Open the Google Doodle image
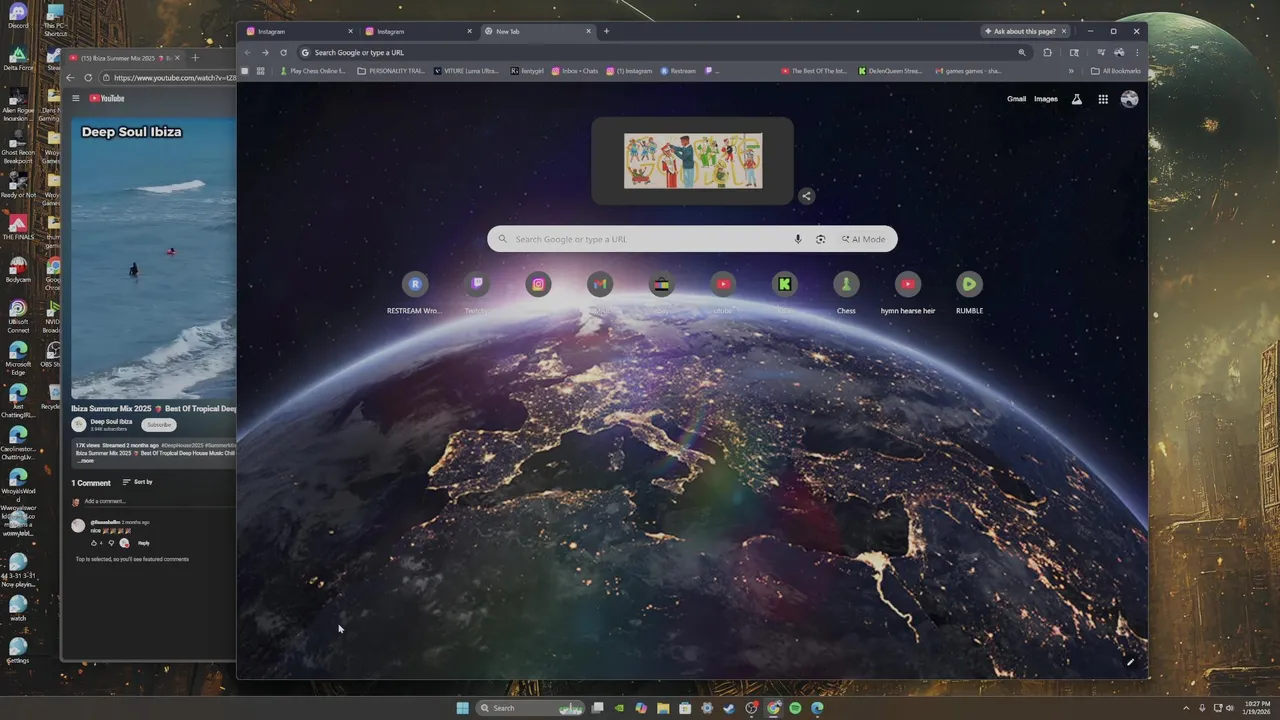1280x720 pixels. (693, 161)
